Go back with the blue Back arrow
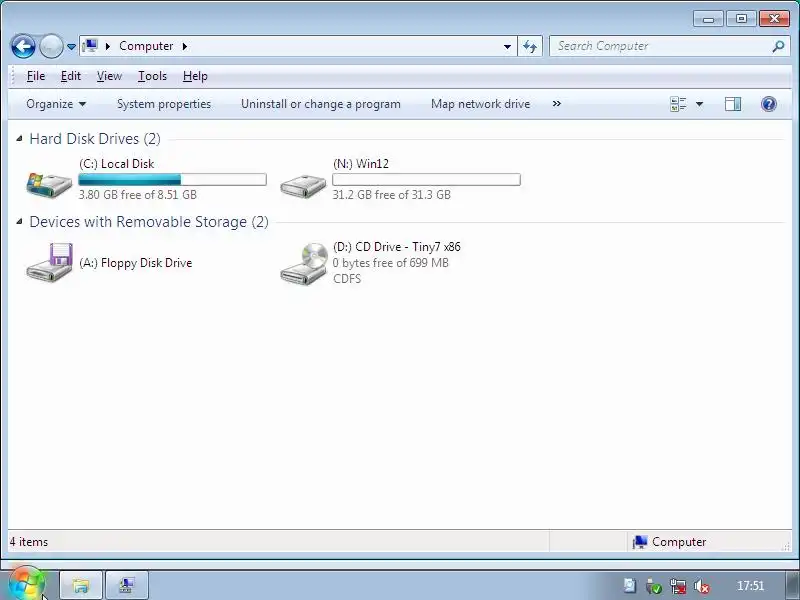The image size is (800, 600). coord(23,46)
